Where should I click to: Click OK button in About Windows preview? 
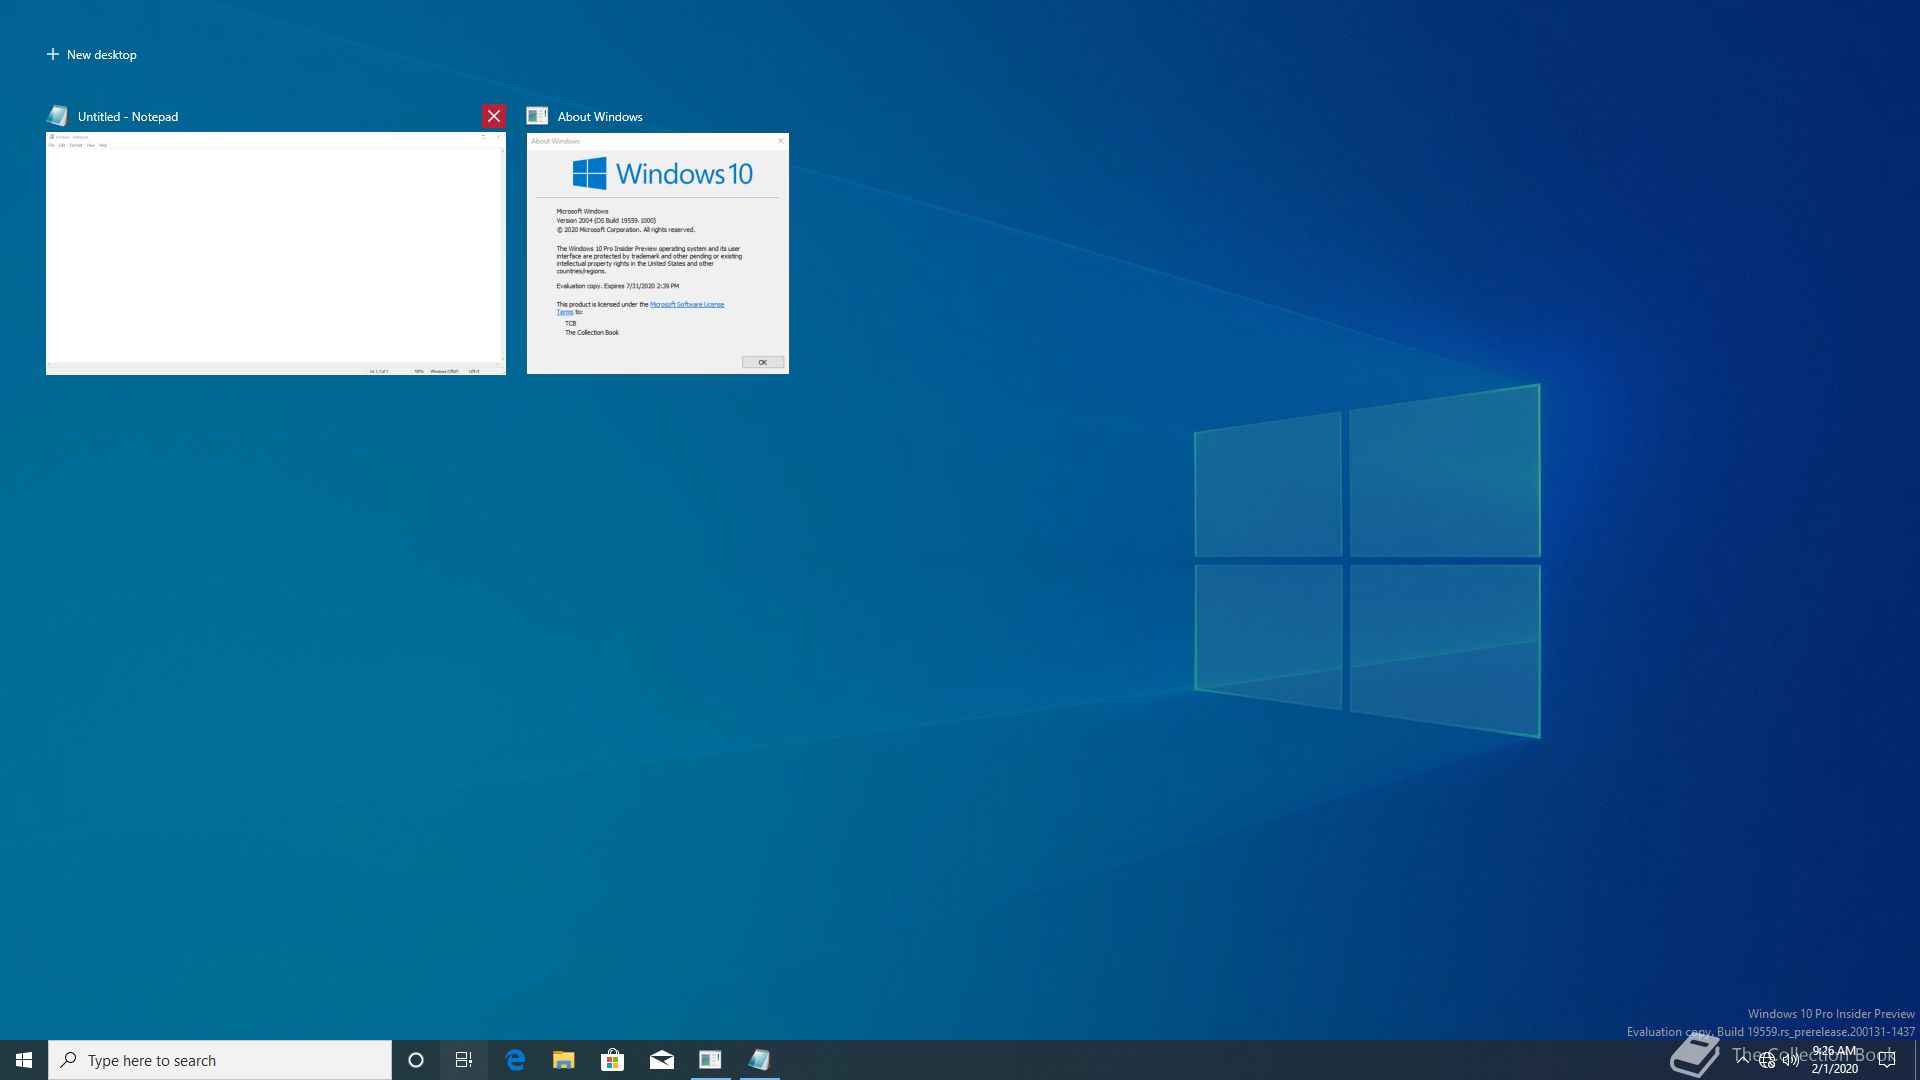coord(763,362)
